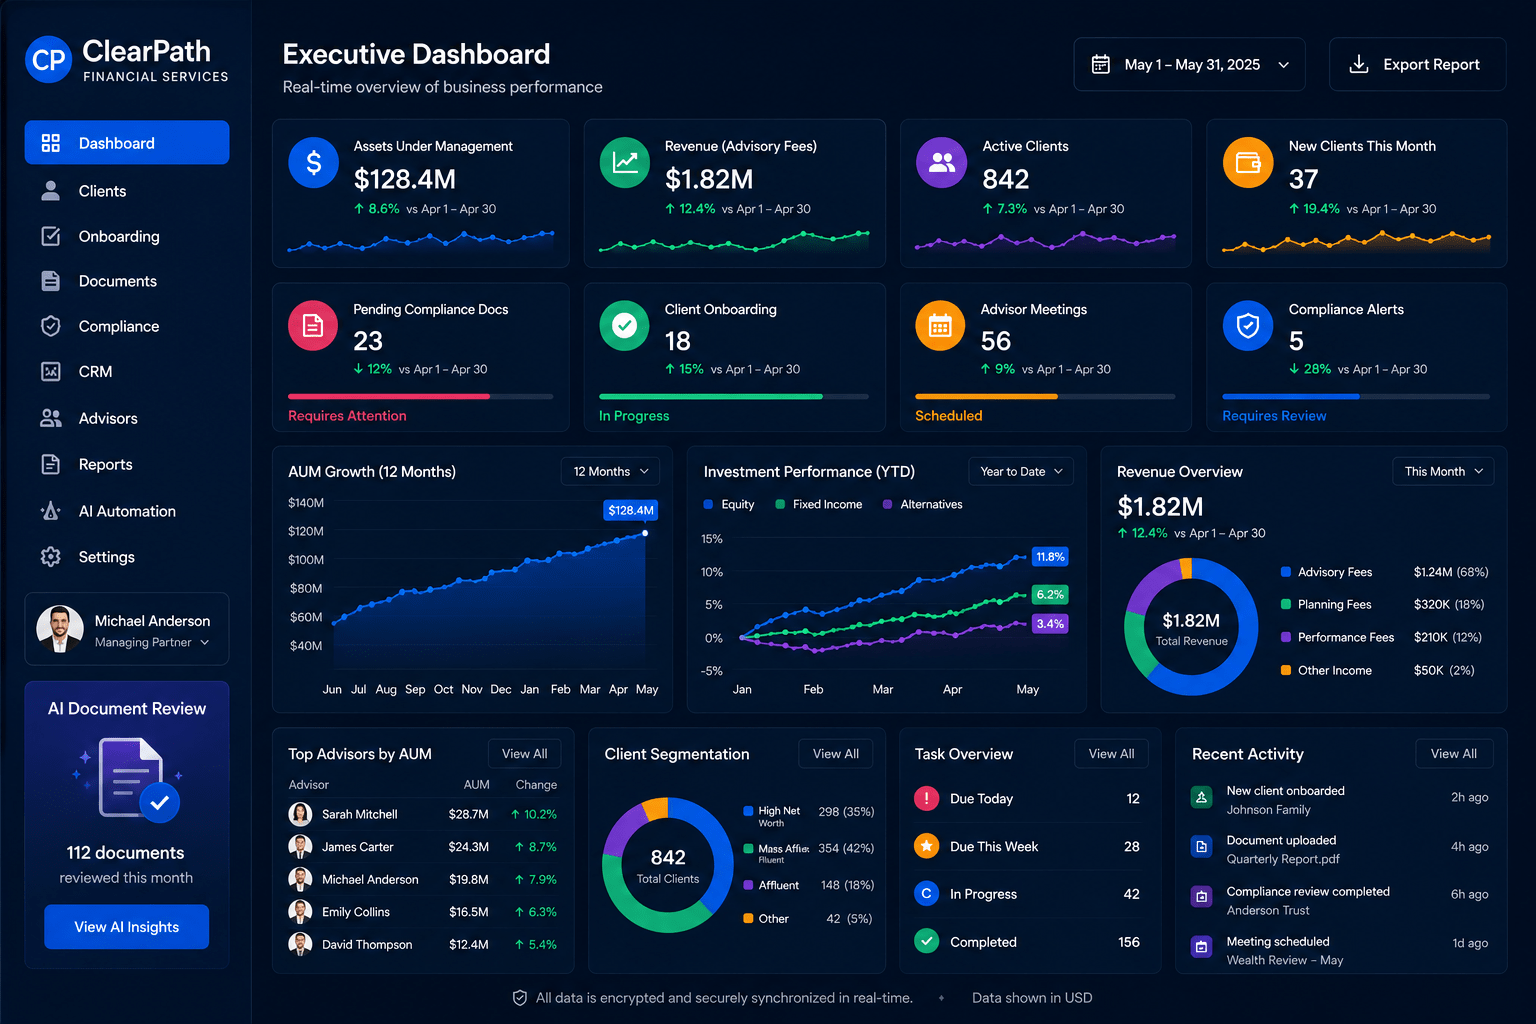Click the Document uploaded activity icon
Image resolution: width=1536 pixels, height=1024 pixels.
1201,847
